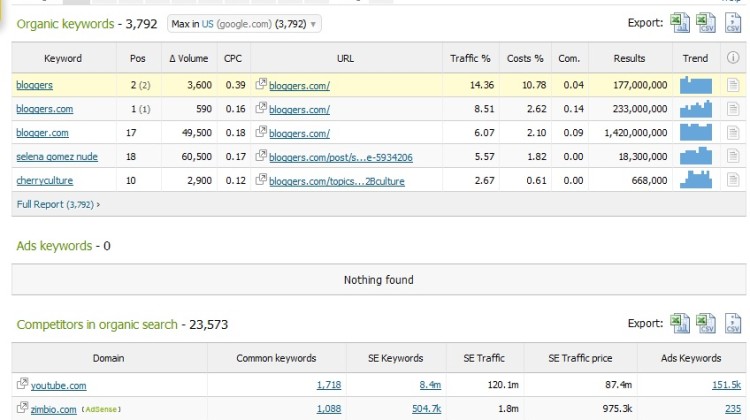750x420 pixels.
Task: View trend chart for blogger.com keyword
Action: (x=695, y=133)
